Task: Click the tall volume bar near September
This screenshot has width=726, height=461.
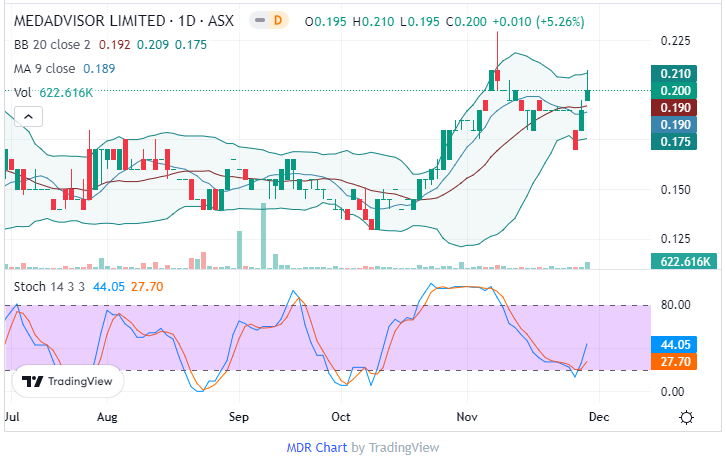Action: point(238,249)
